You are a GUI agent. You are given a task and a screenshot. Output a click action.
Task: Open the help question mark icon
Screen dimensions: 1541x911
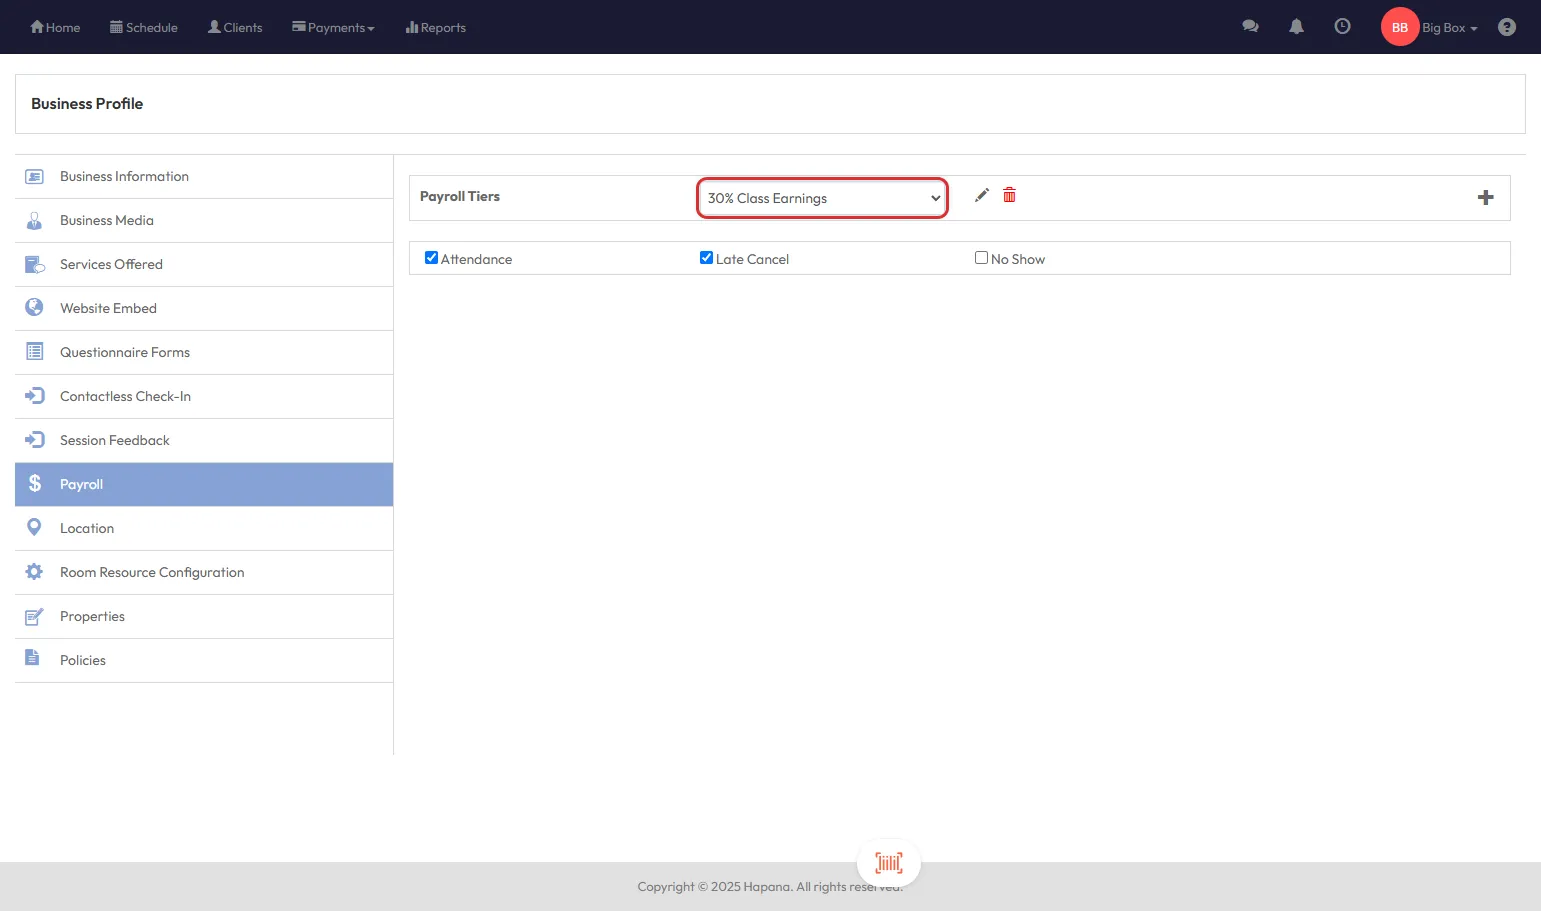tap(1506, 27)
